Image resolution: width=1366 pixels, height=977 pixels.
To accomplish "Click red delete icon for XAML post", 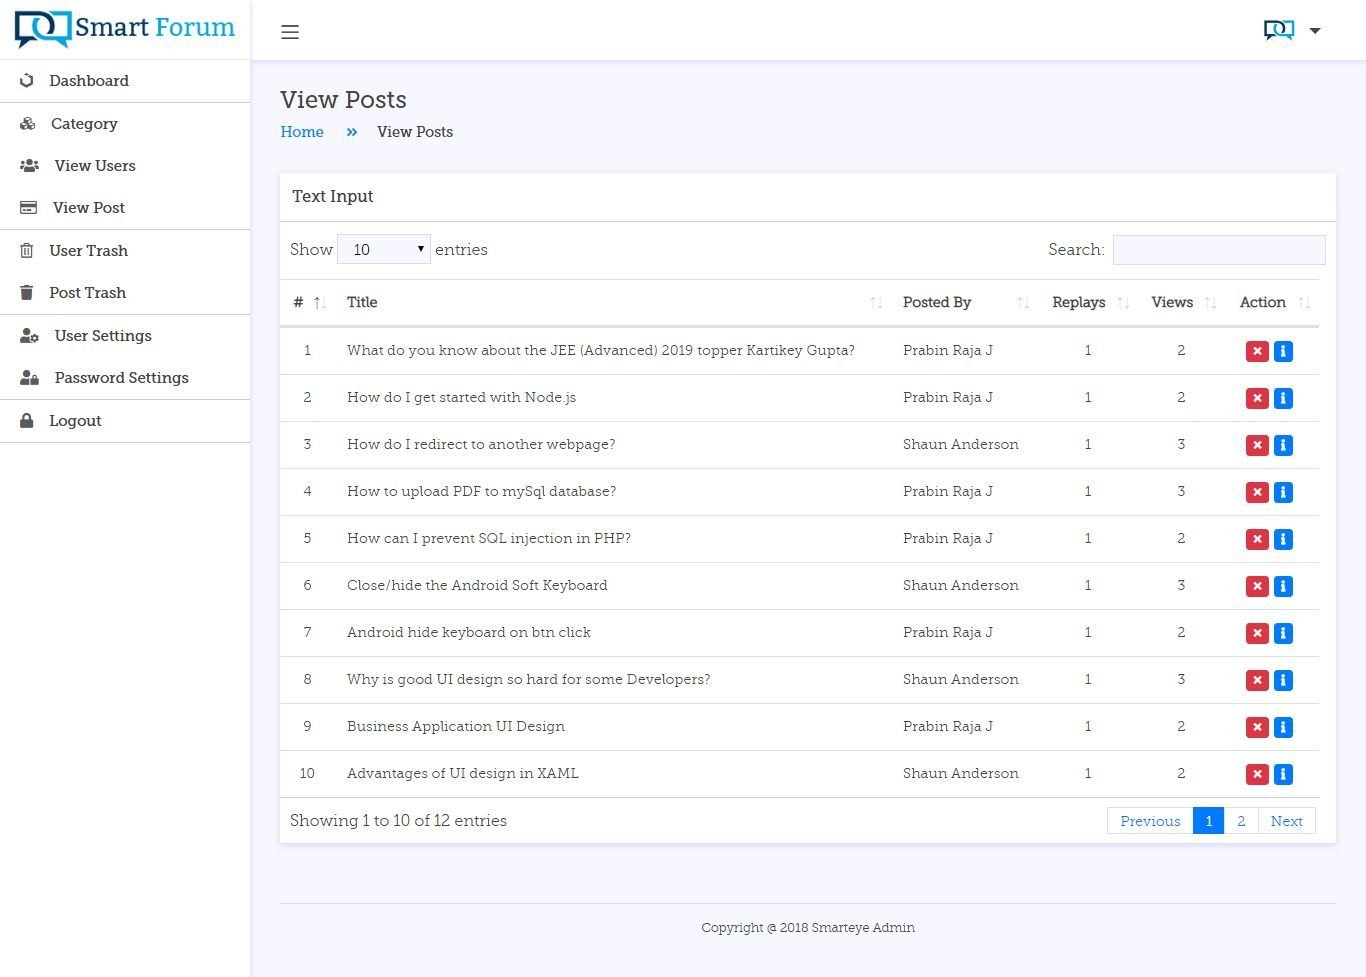I will coord(1257,774).
